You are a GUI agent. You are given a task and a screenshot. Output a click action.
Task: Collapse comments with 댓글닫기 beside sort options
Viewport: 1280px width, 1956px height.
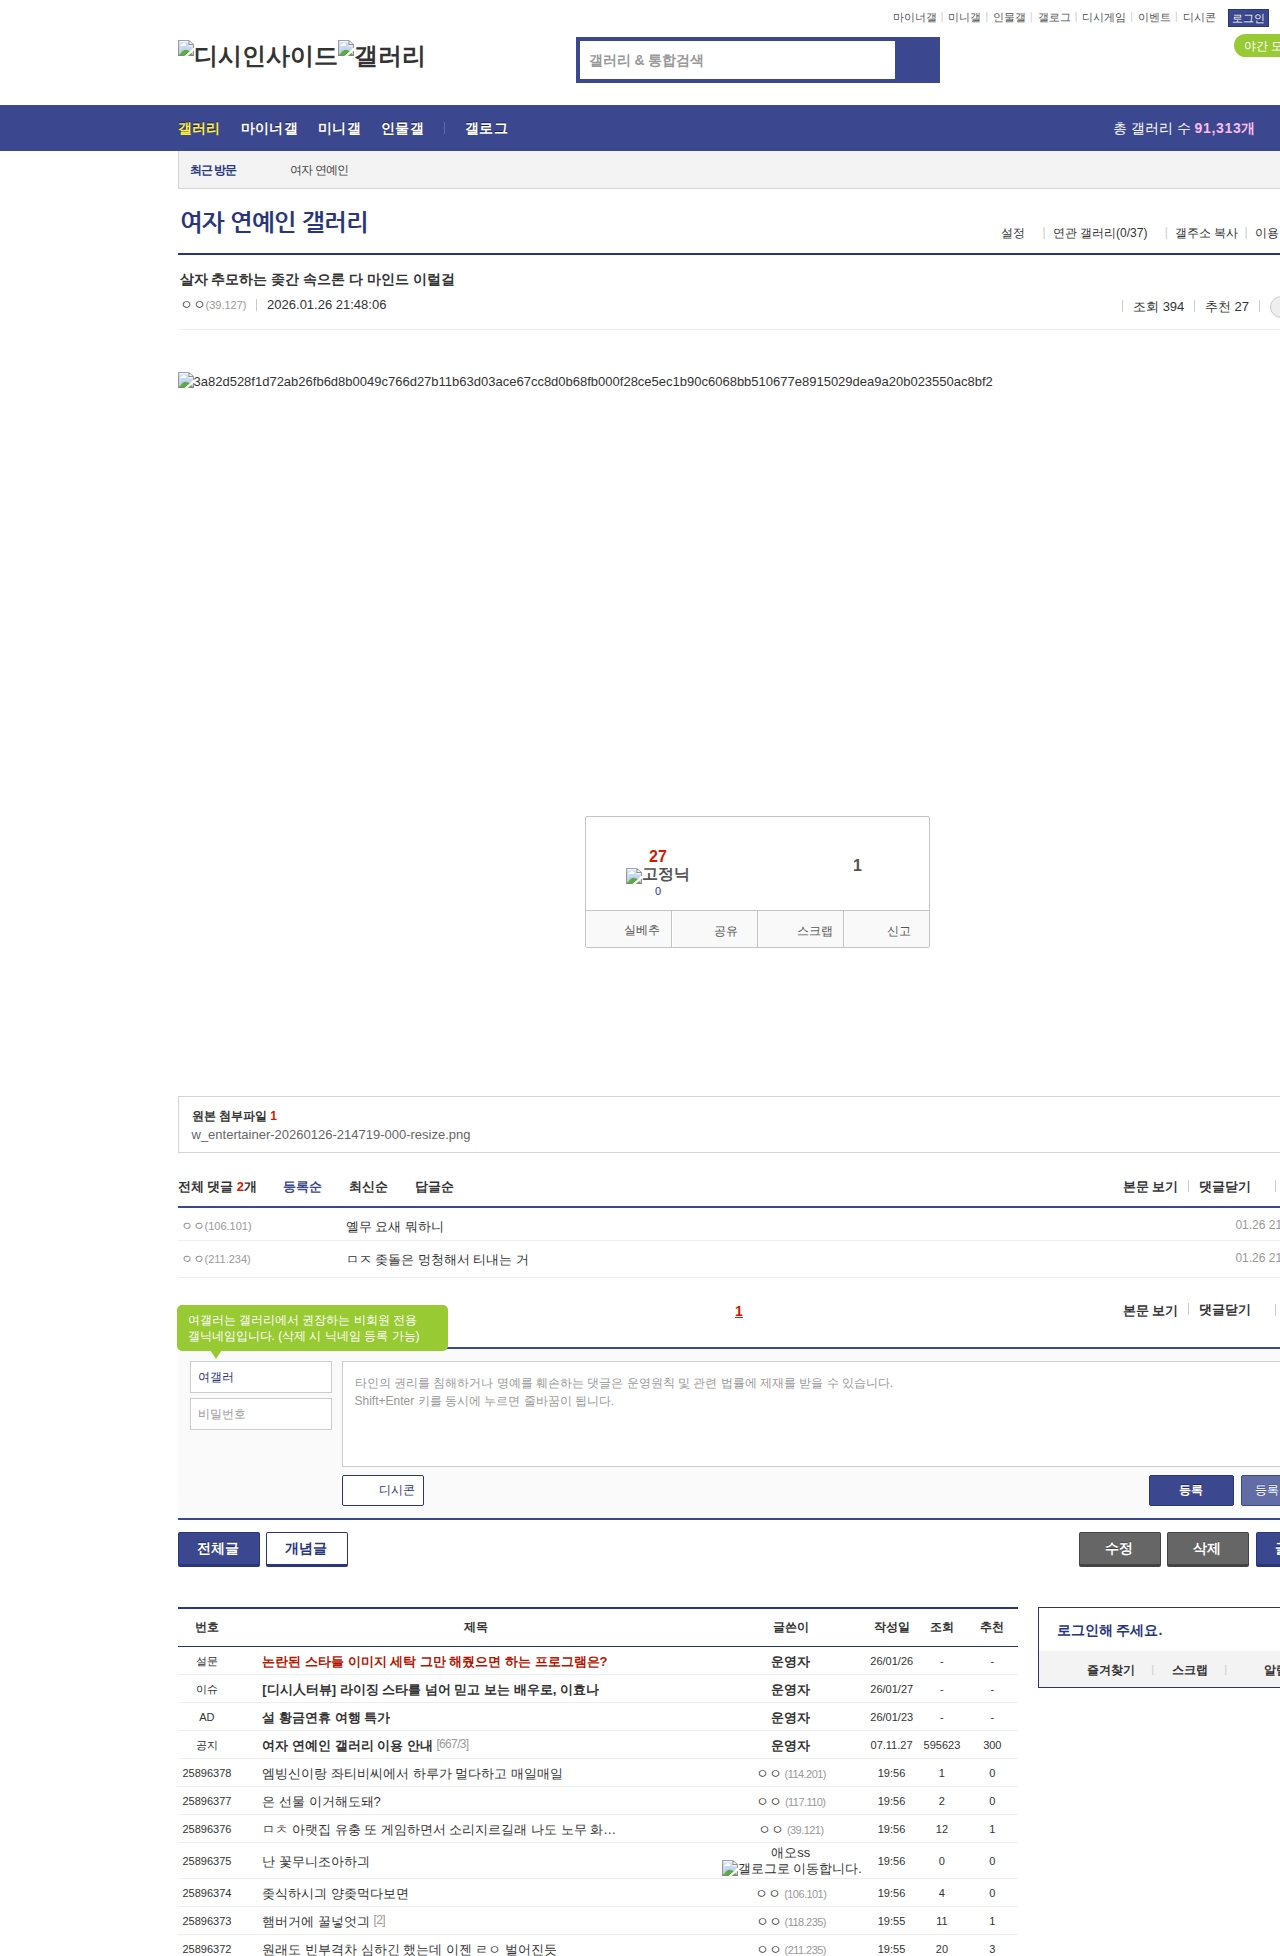[1225, 1187]
